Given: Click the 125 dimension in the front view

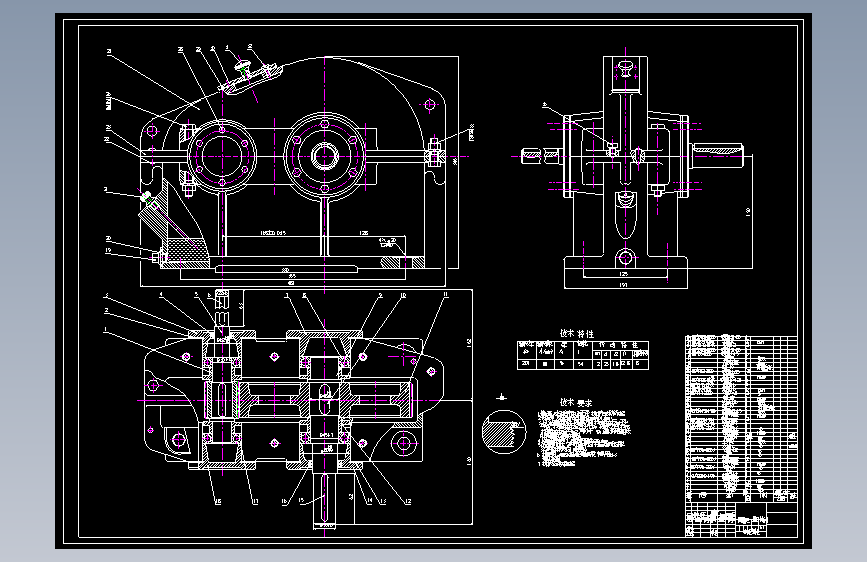Looking at the screenshot, I should tap(364, 233).
